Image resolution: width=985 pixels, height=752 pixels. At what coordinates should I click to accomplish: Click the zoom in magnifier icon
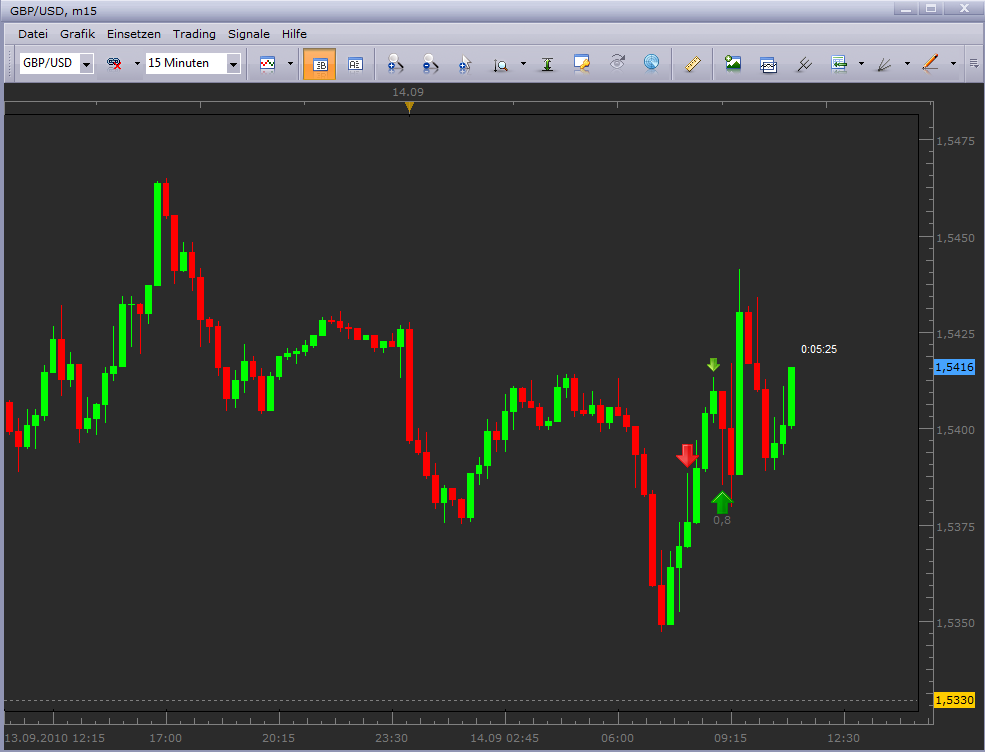395,63
